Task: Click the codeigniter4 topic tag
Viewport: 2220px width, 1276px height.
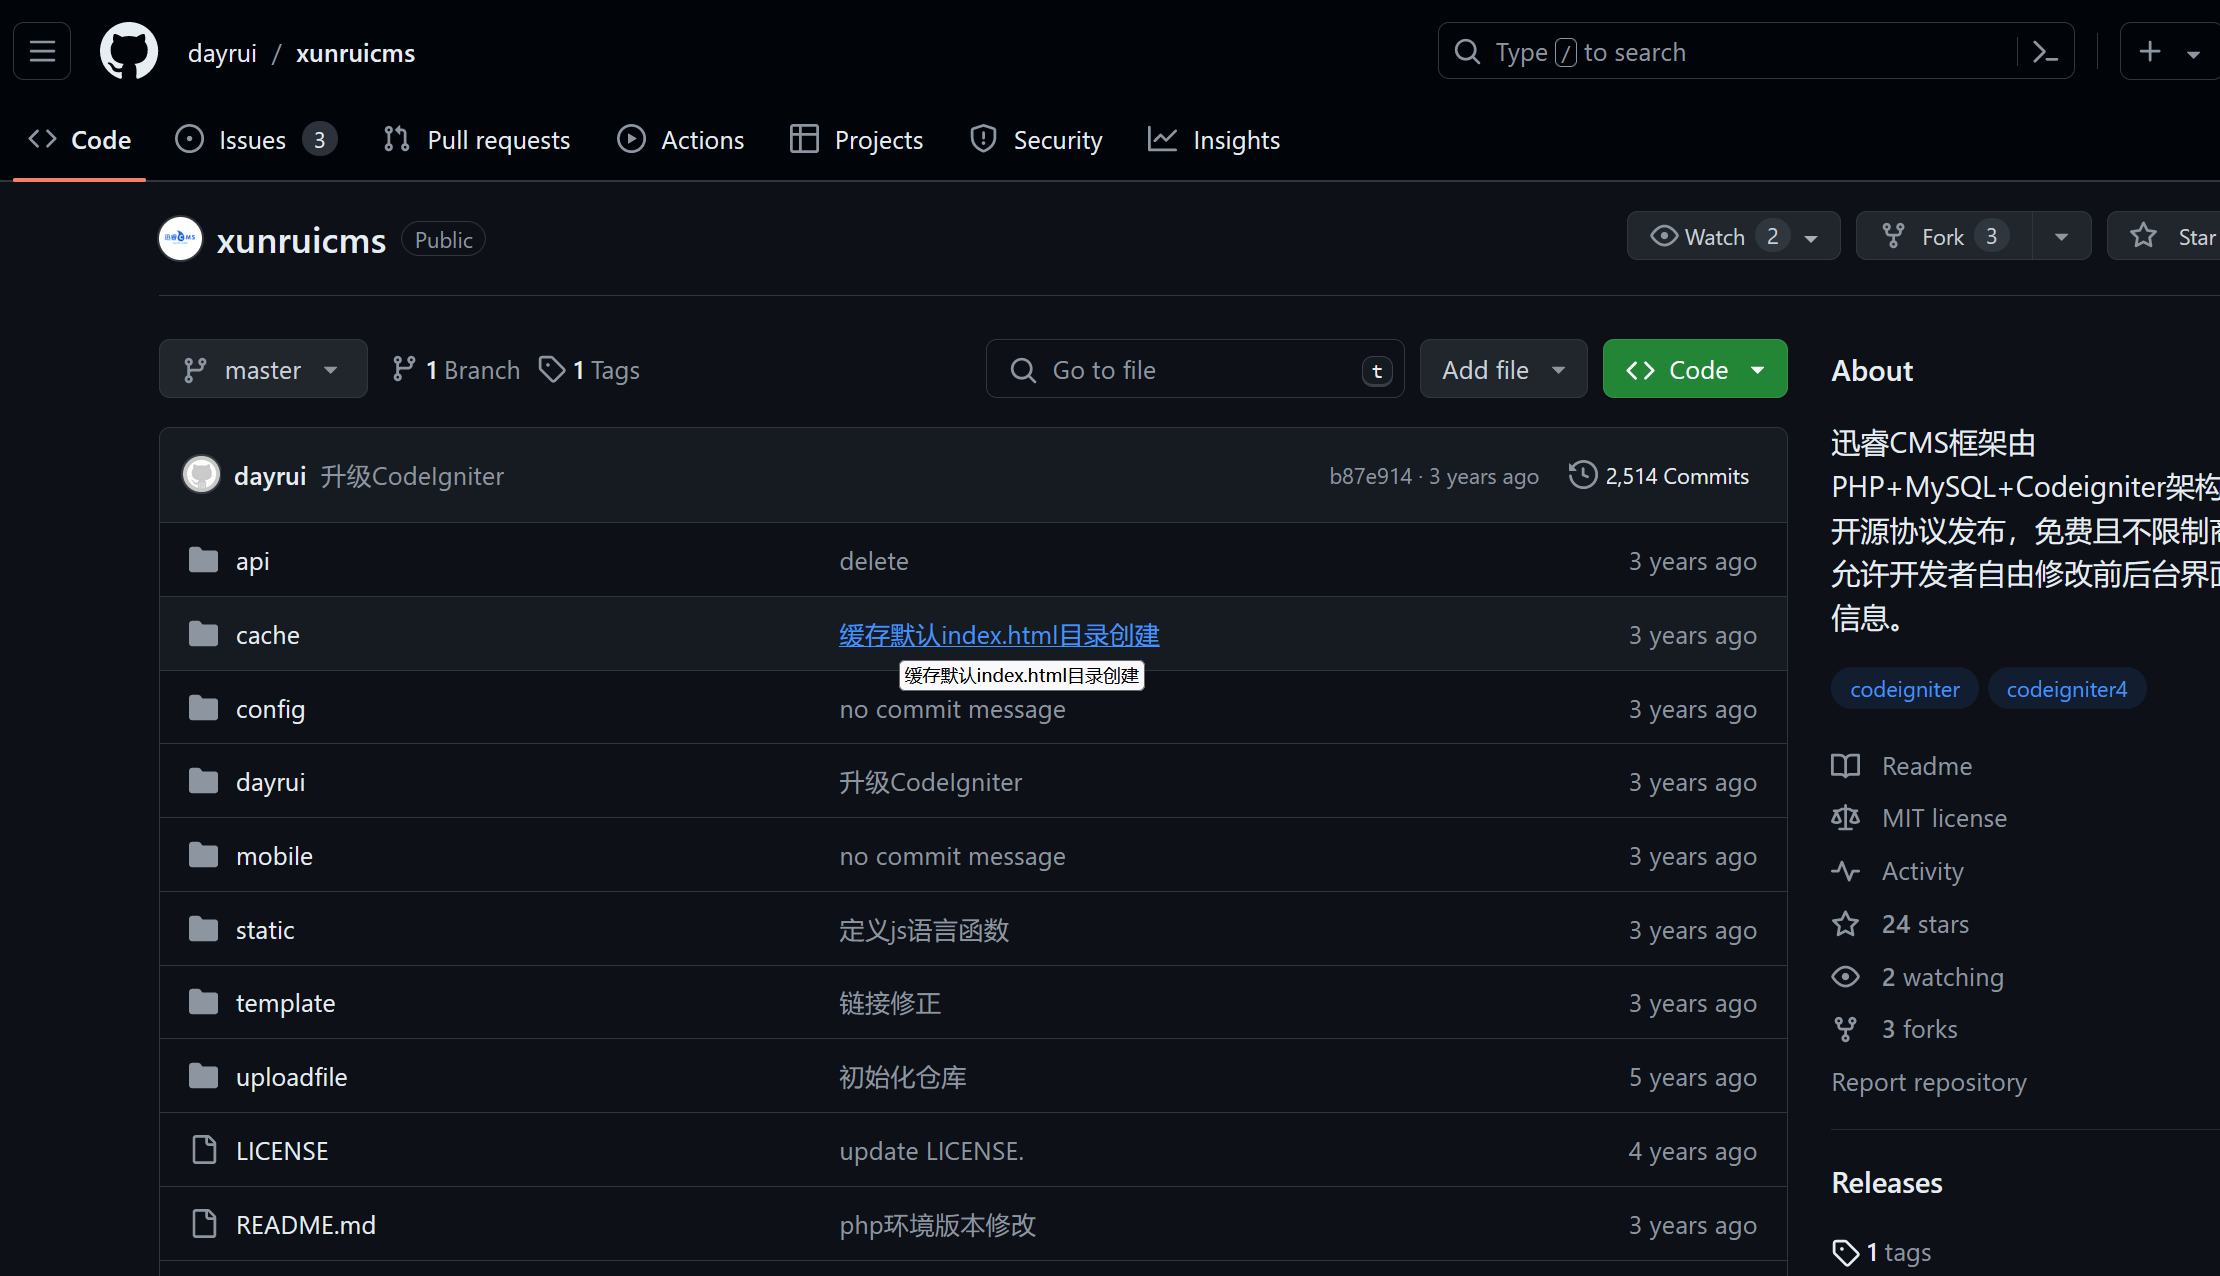Action: (2066, 689)
